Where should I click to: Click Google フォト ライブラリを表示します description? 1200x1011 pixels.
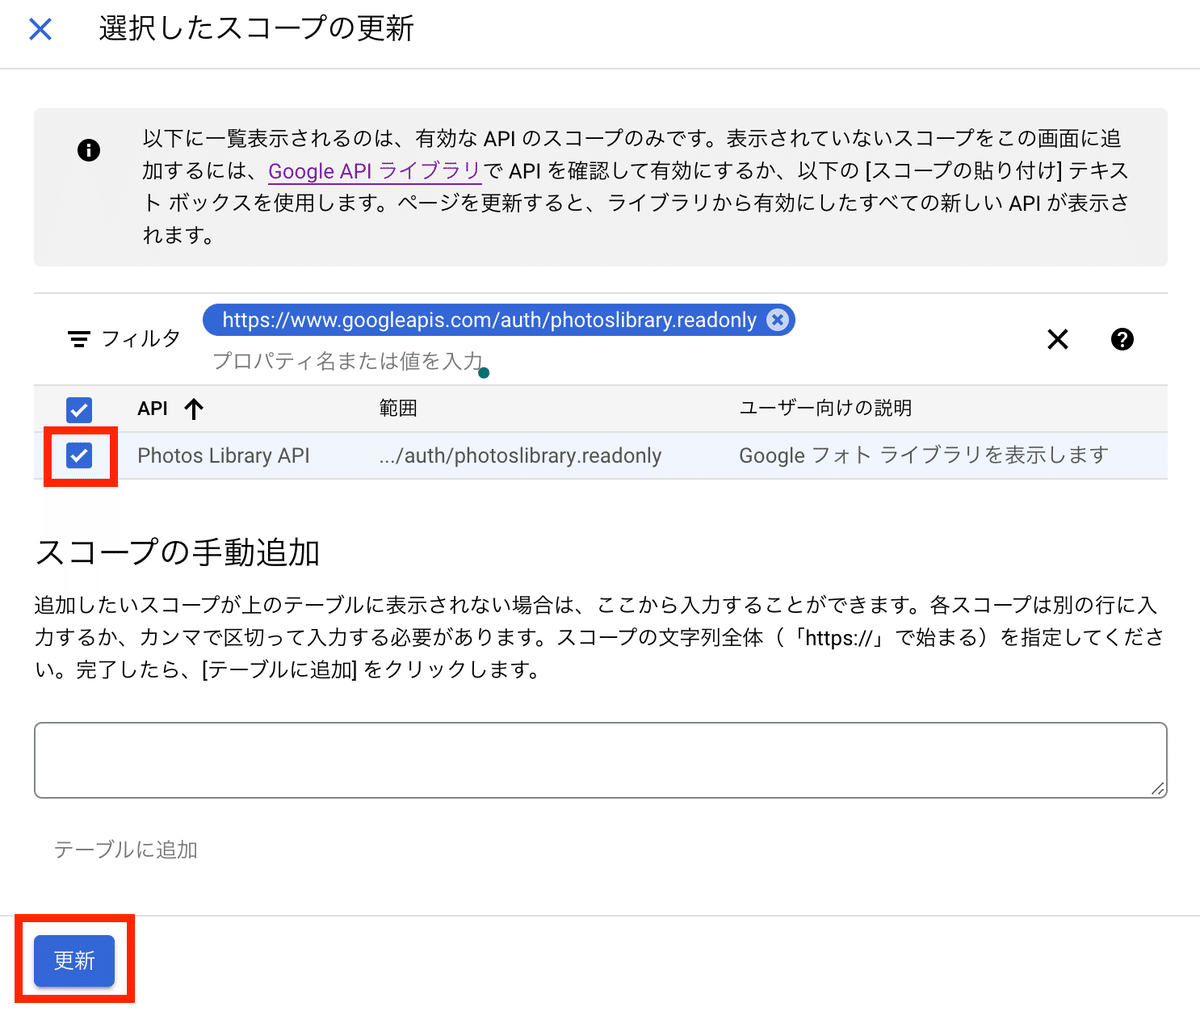pyautogui.click(x=924, y=456)
